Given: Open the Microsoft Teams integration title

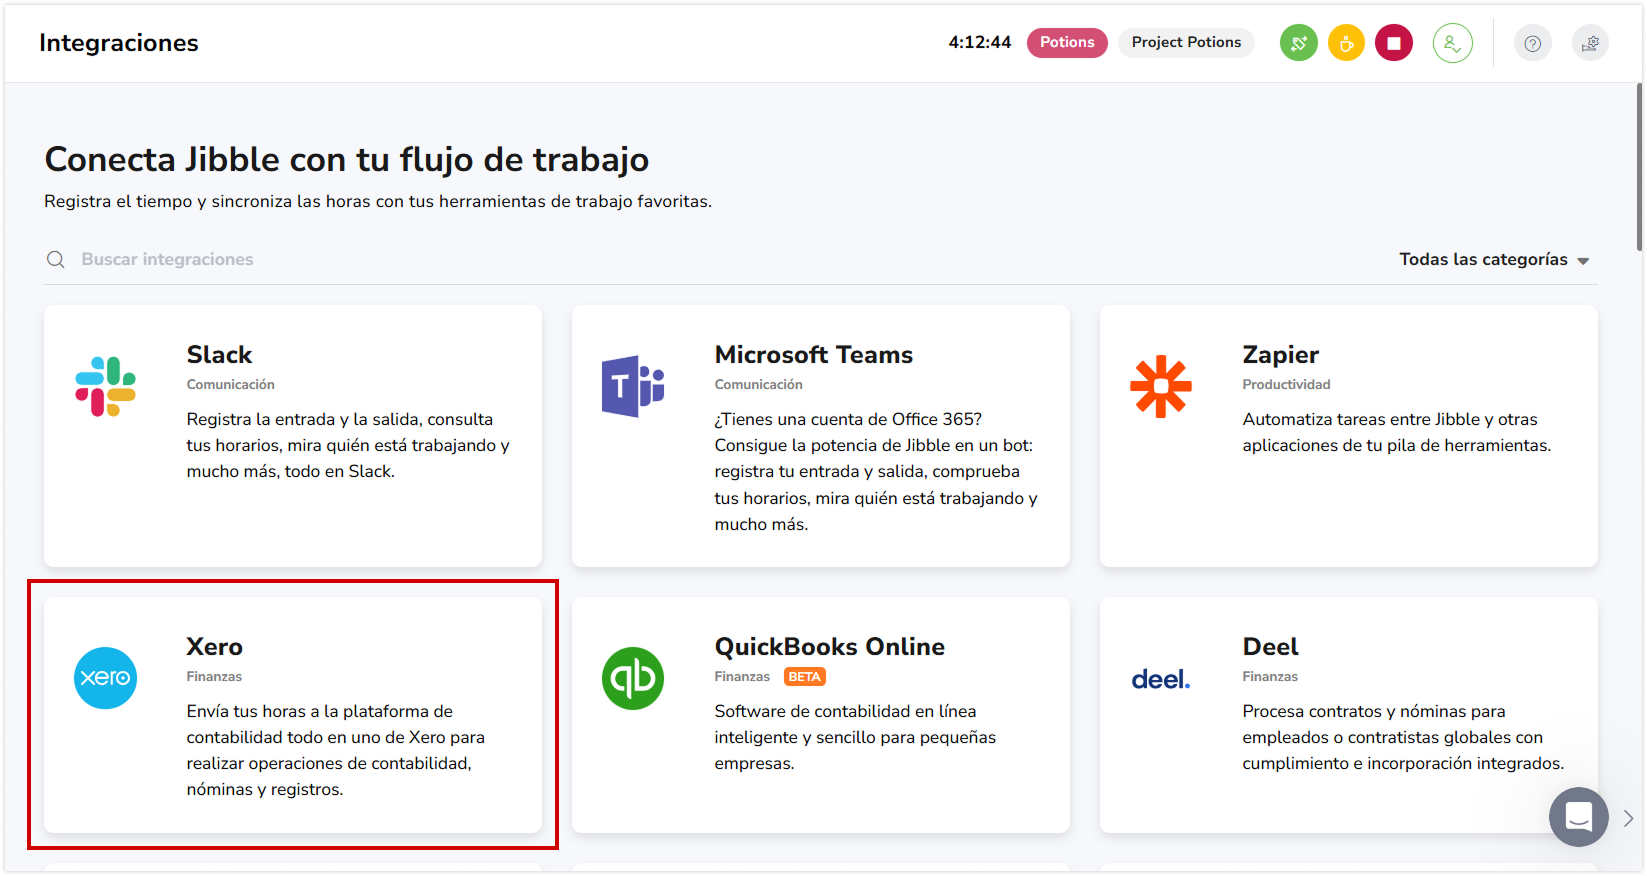Looking at the screenshot, I should point(813,355).
